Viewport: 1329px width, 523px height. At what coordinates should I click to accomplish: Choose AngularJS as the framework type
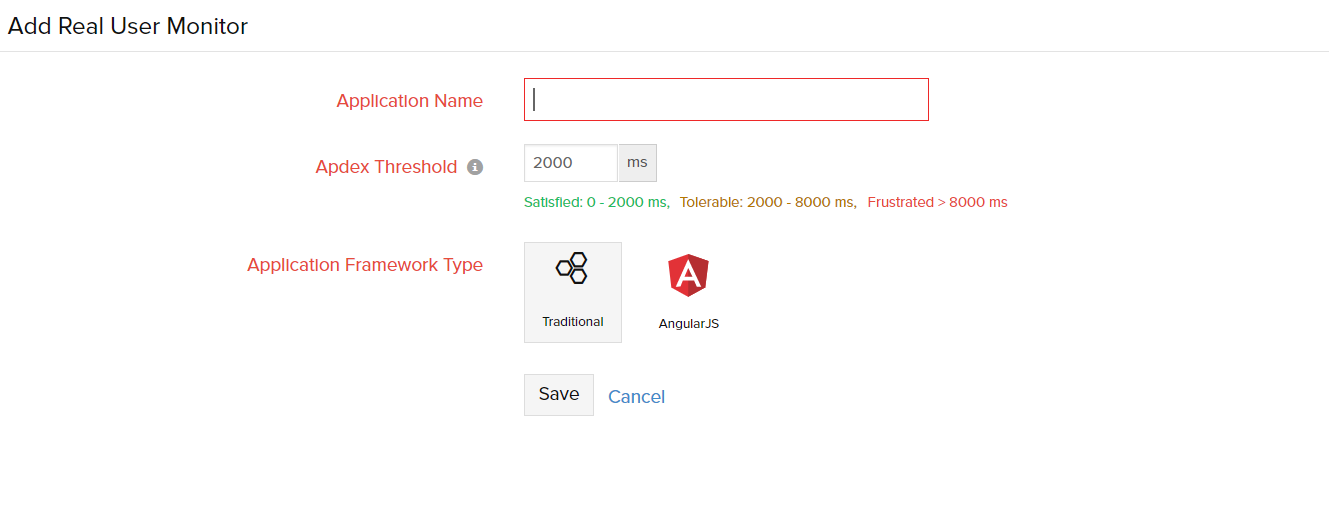click(688, 293)
